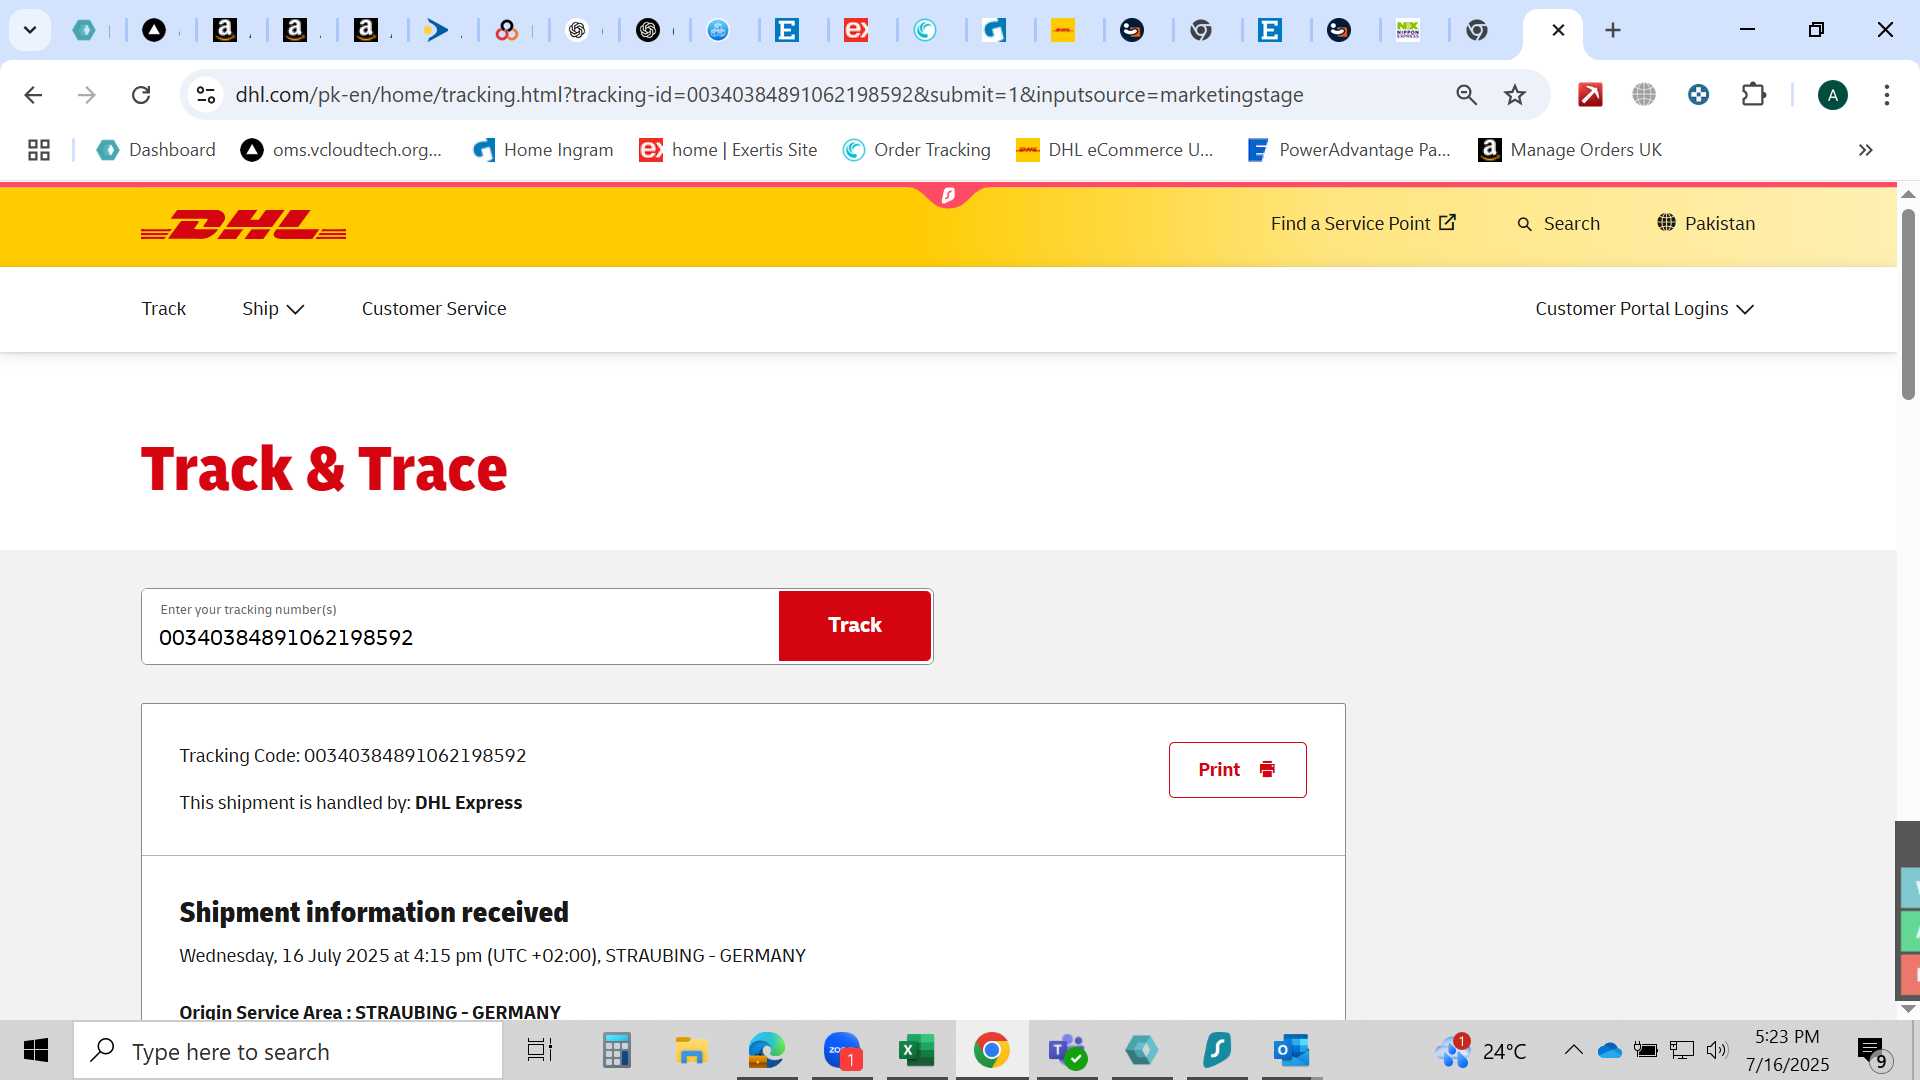Open Task View on taskbar
Viewport: 1920px width, 1080px height.
(x=540, y=1051)
